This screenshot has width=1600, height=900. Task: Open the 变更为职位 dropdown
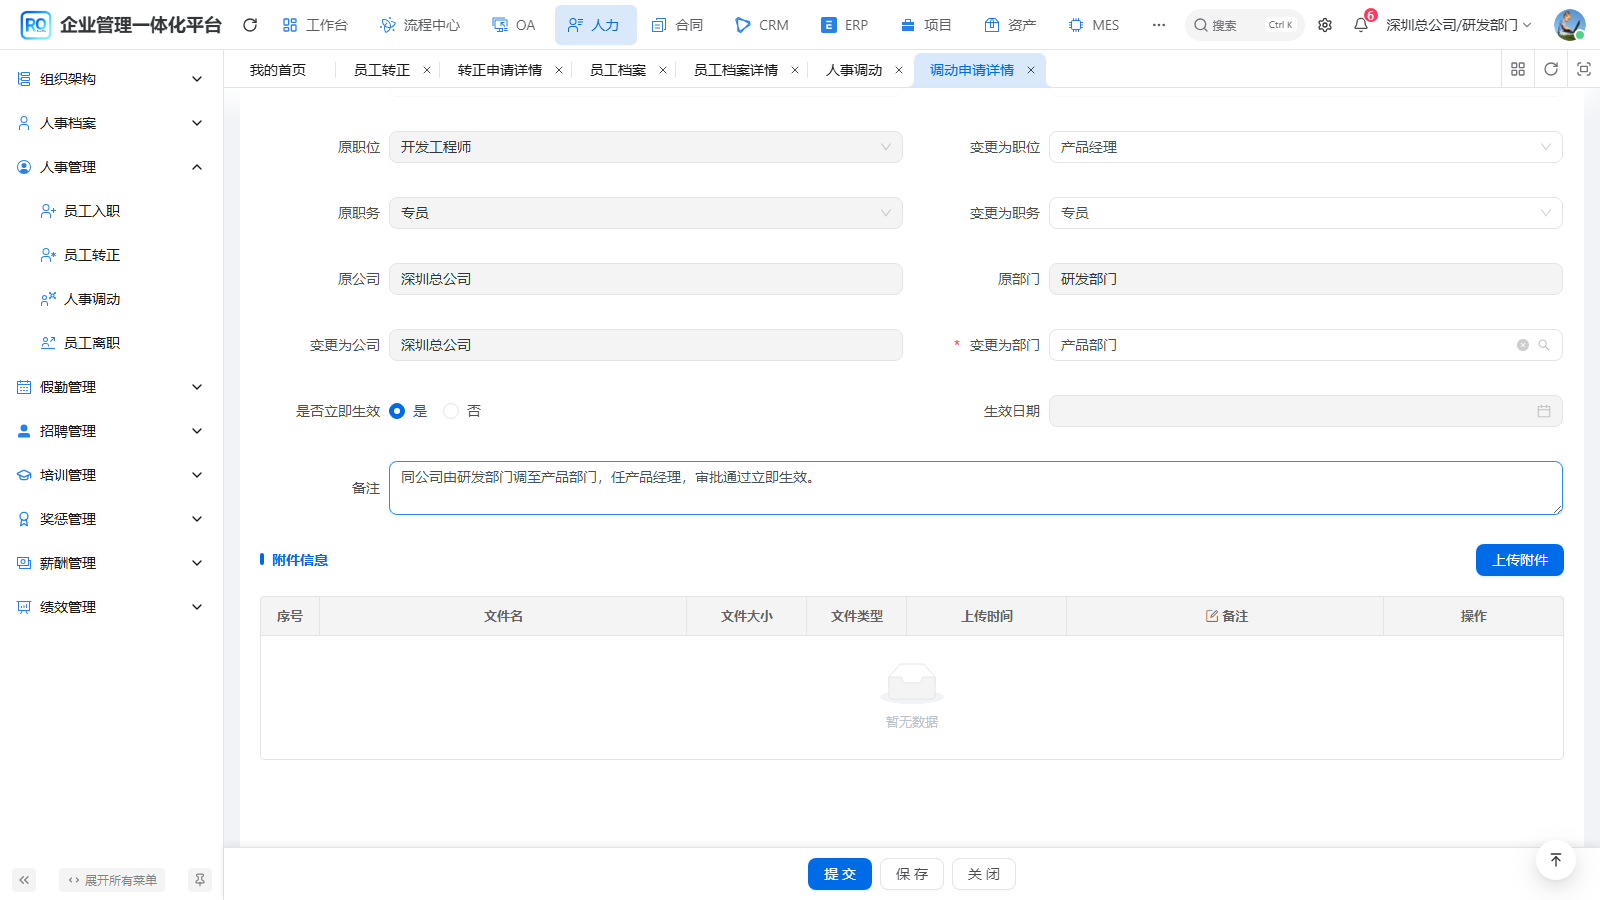(1305, 147)
